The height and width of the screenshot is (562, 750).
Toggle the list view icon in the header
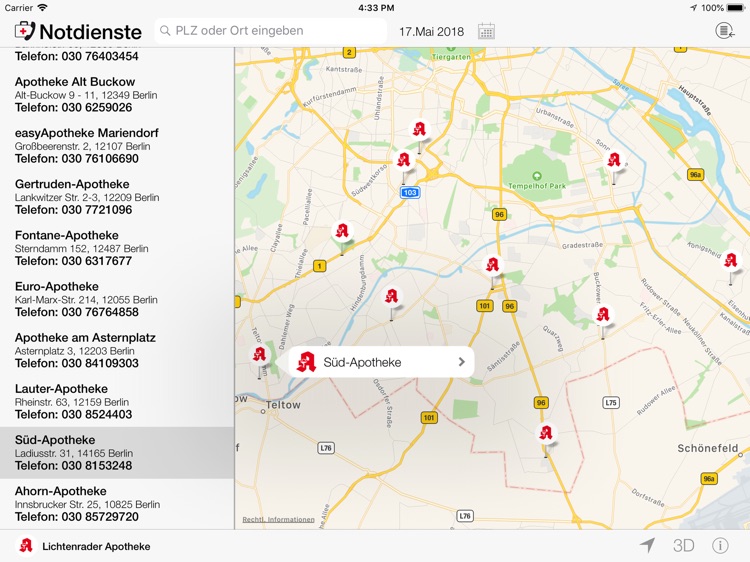coord(725,31)
